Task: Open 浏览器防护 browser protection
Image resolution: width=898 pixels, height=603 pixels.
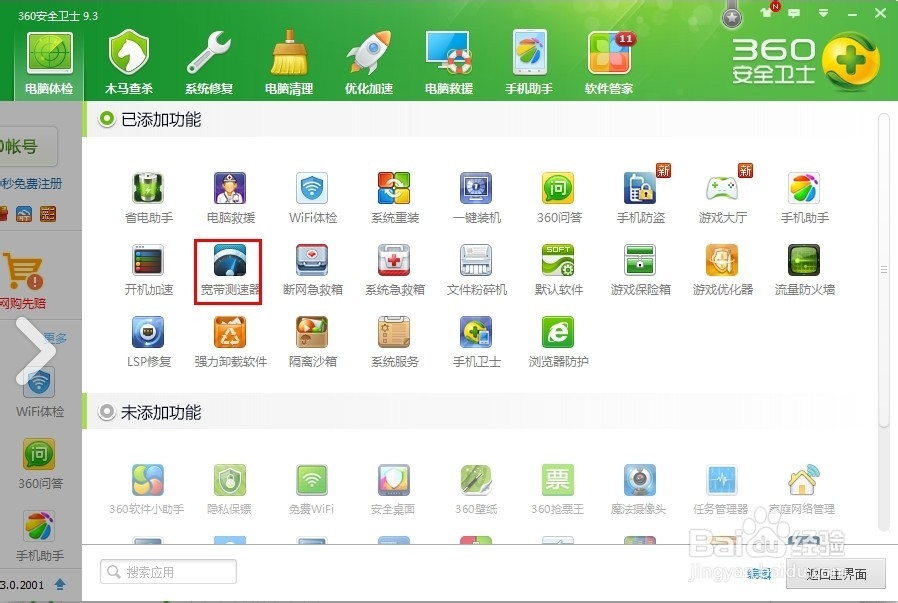Action: [x=558, y=340]
